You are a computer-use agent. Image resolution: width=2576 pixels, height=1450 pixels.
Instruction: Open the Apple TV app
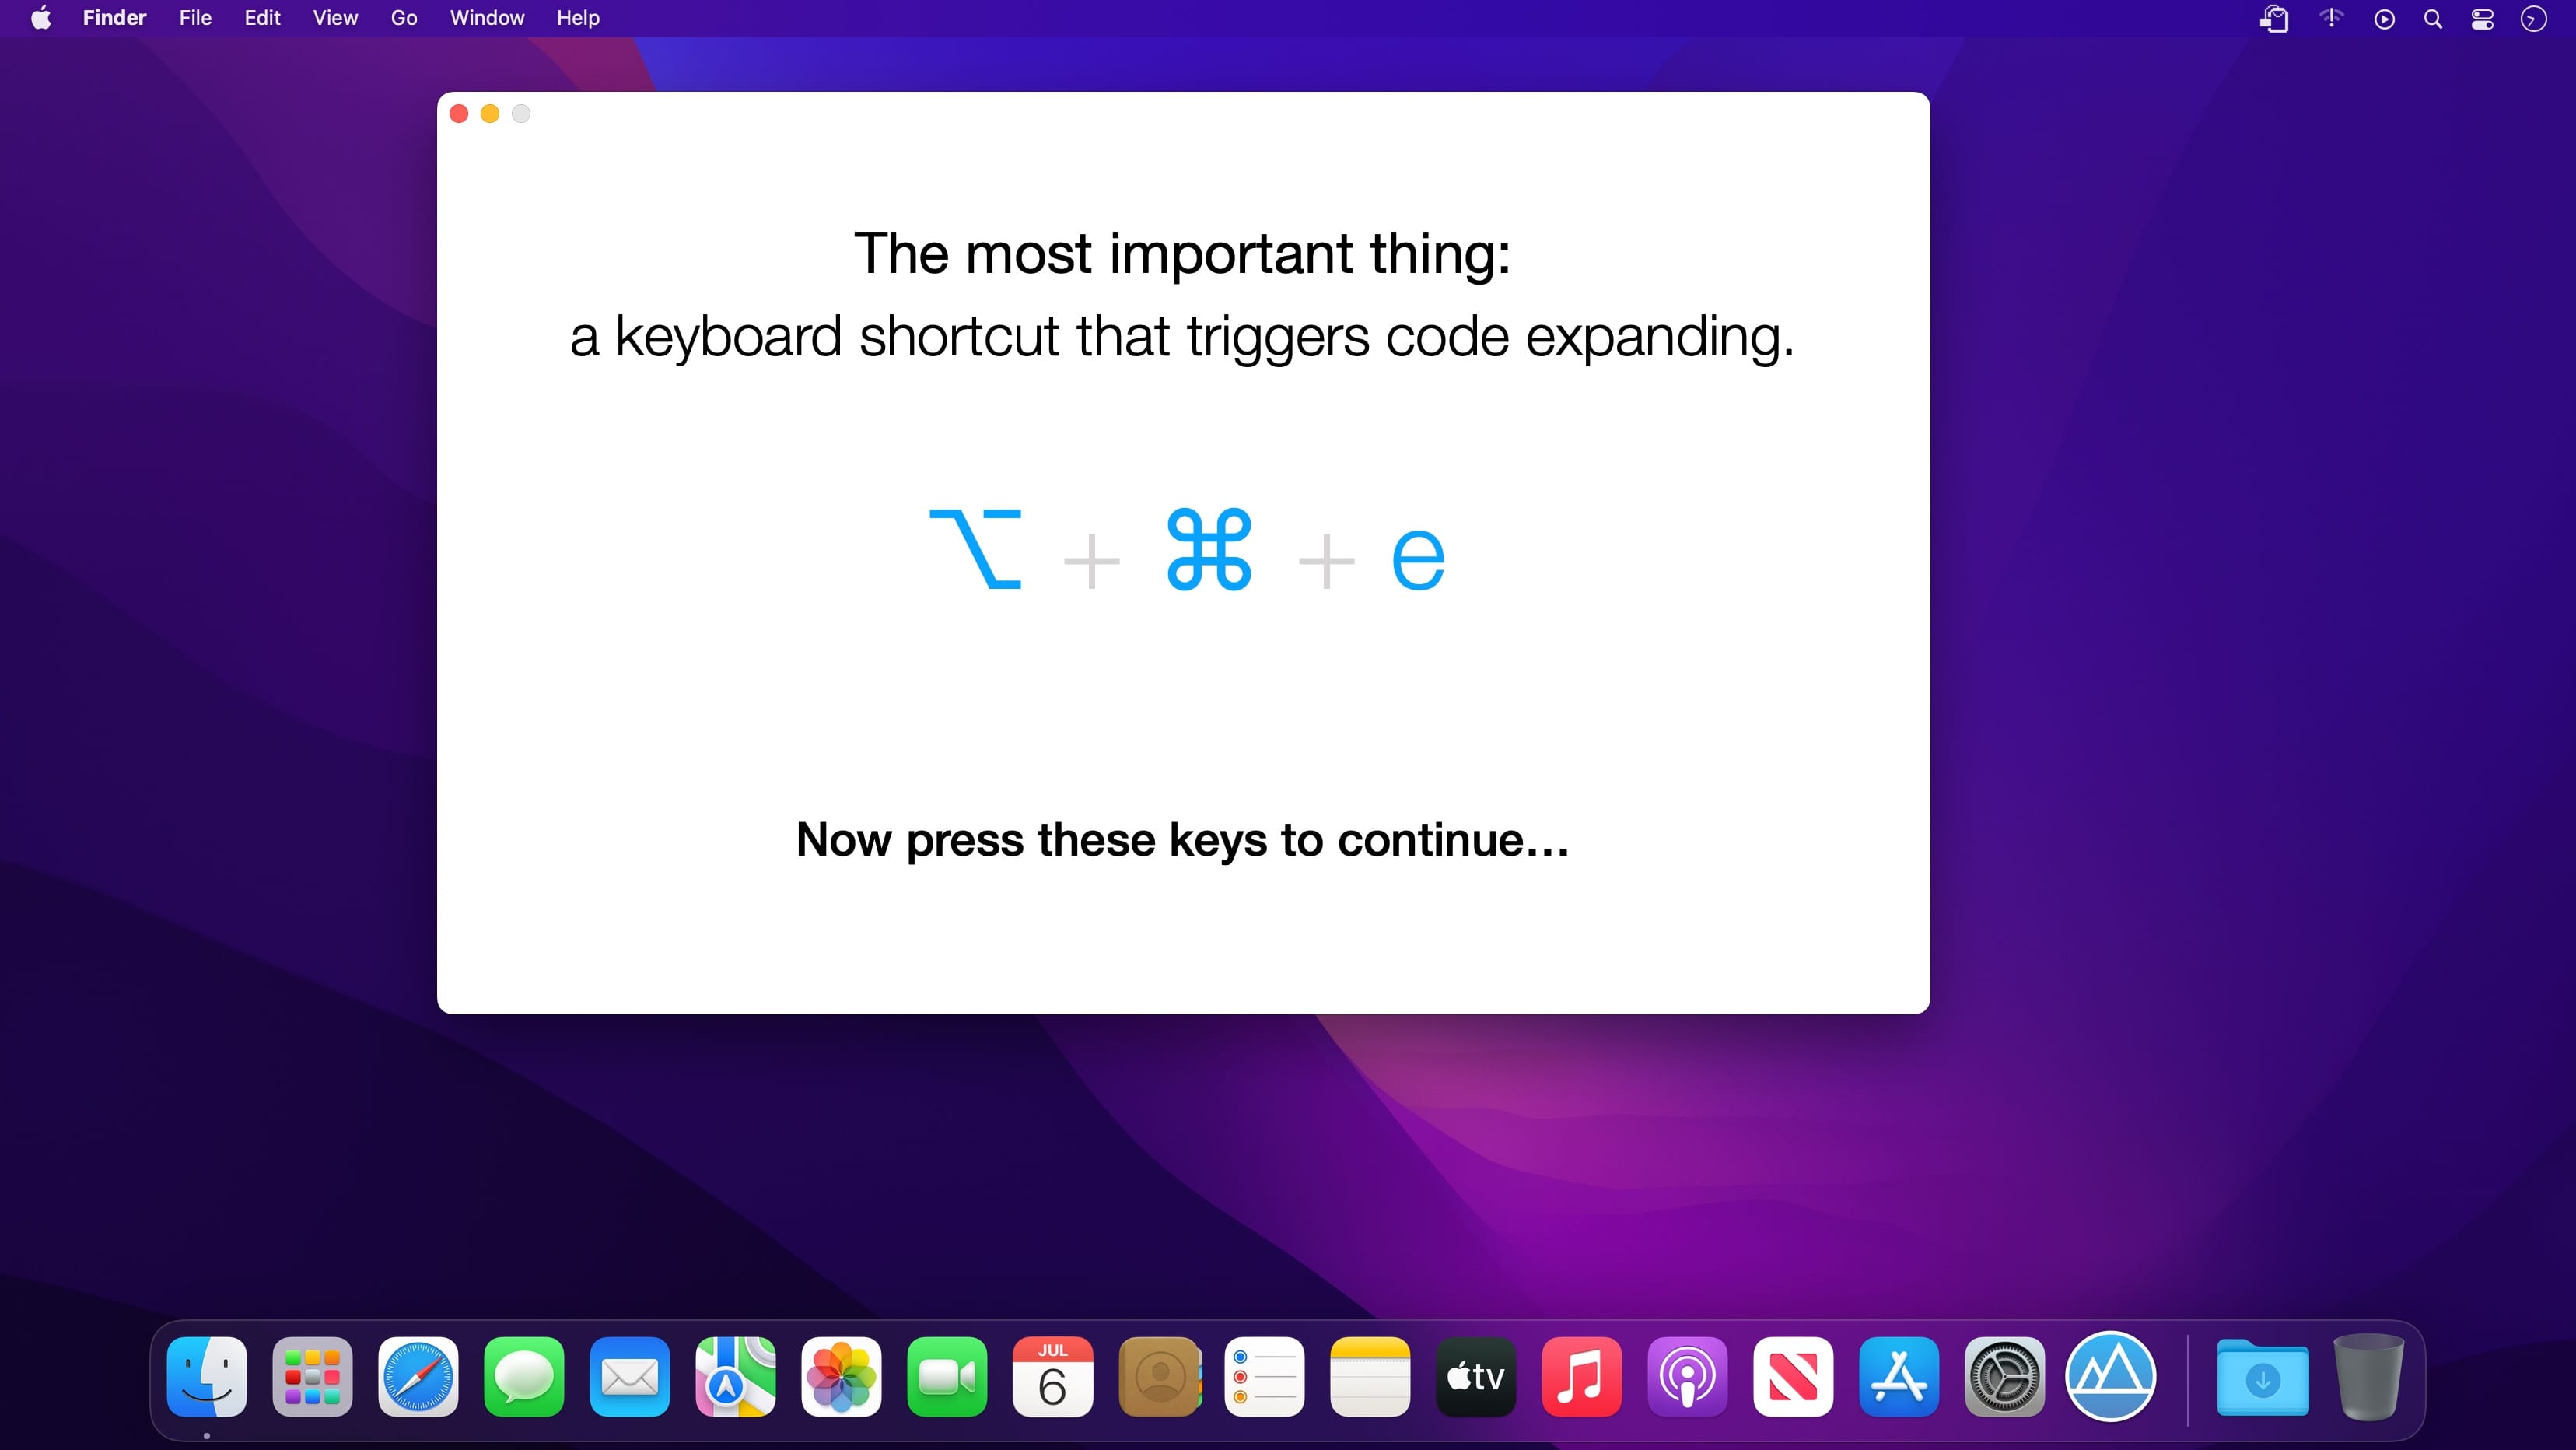[1476, 1377]
